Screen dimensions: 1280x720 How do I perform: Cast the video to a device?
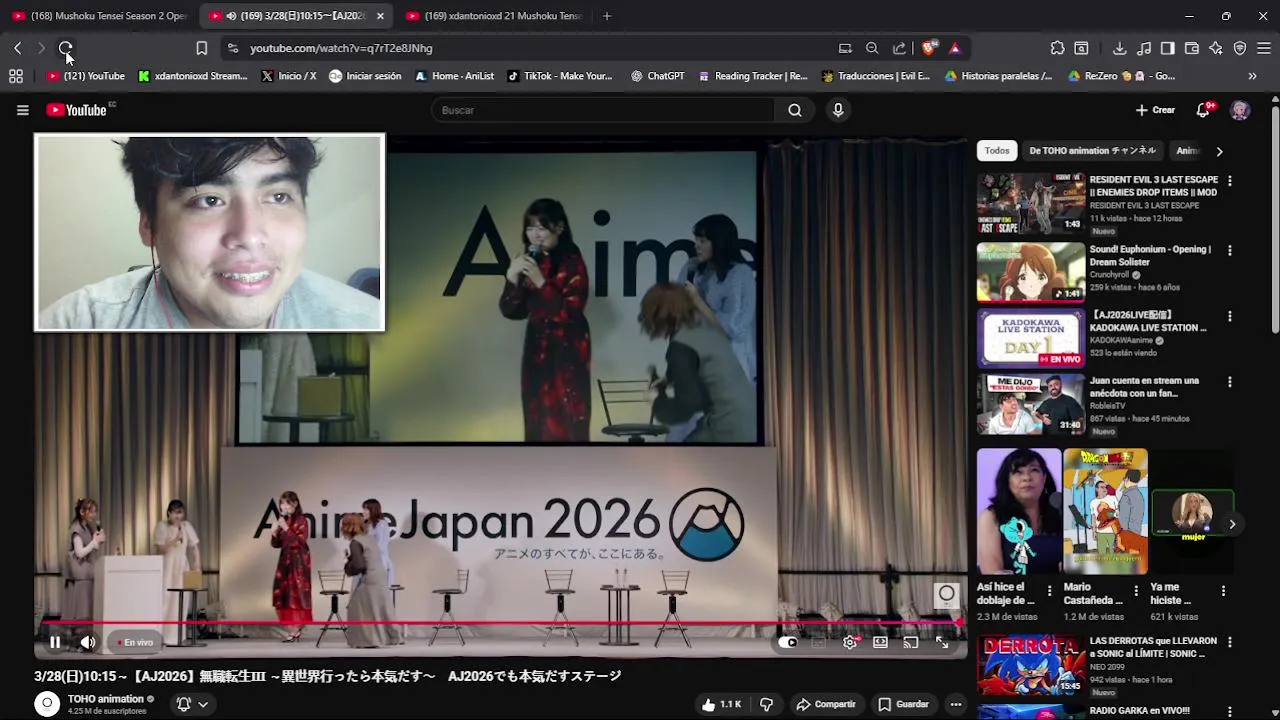click(911, 642)
